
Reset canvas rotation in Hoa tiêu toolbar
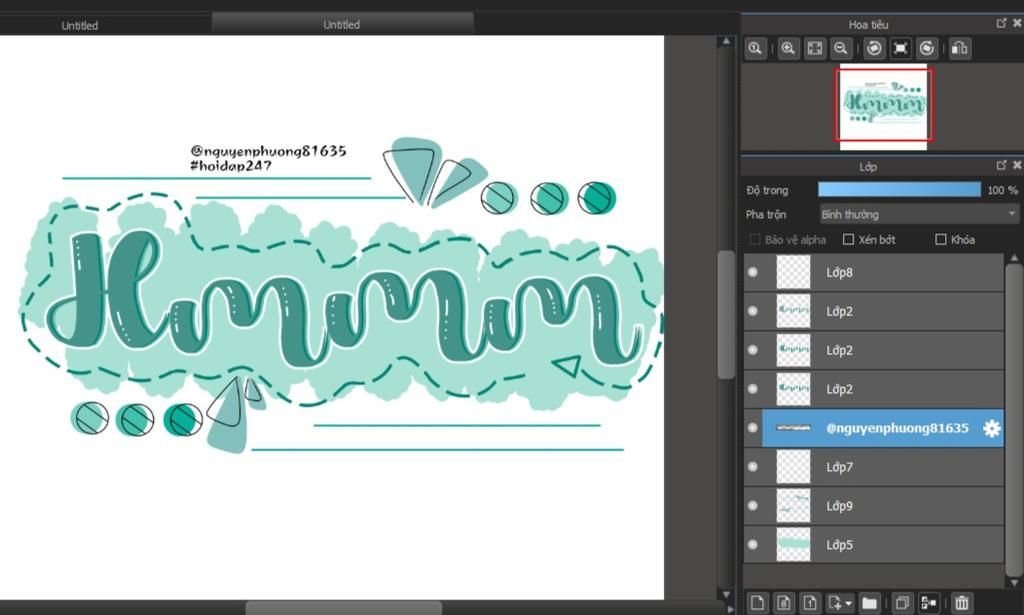[x=901, y=48]
